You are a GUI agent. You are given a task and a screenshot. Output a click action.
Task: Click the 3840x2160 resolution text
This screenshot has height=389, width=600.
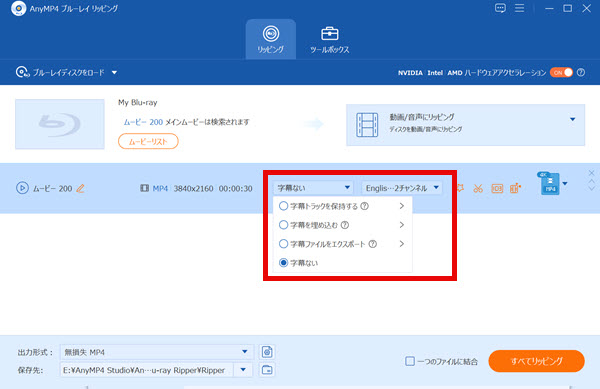193,188
